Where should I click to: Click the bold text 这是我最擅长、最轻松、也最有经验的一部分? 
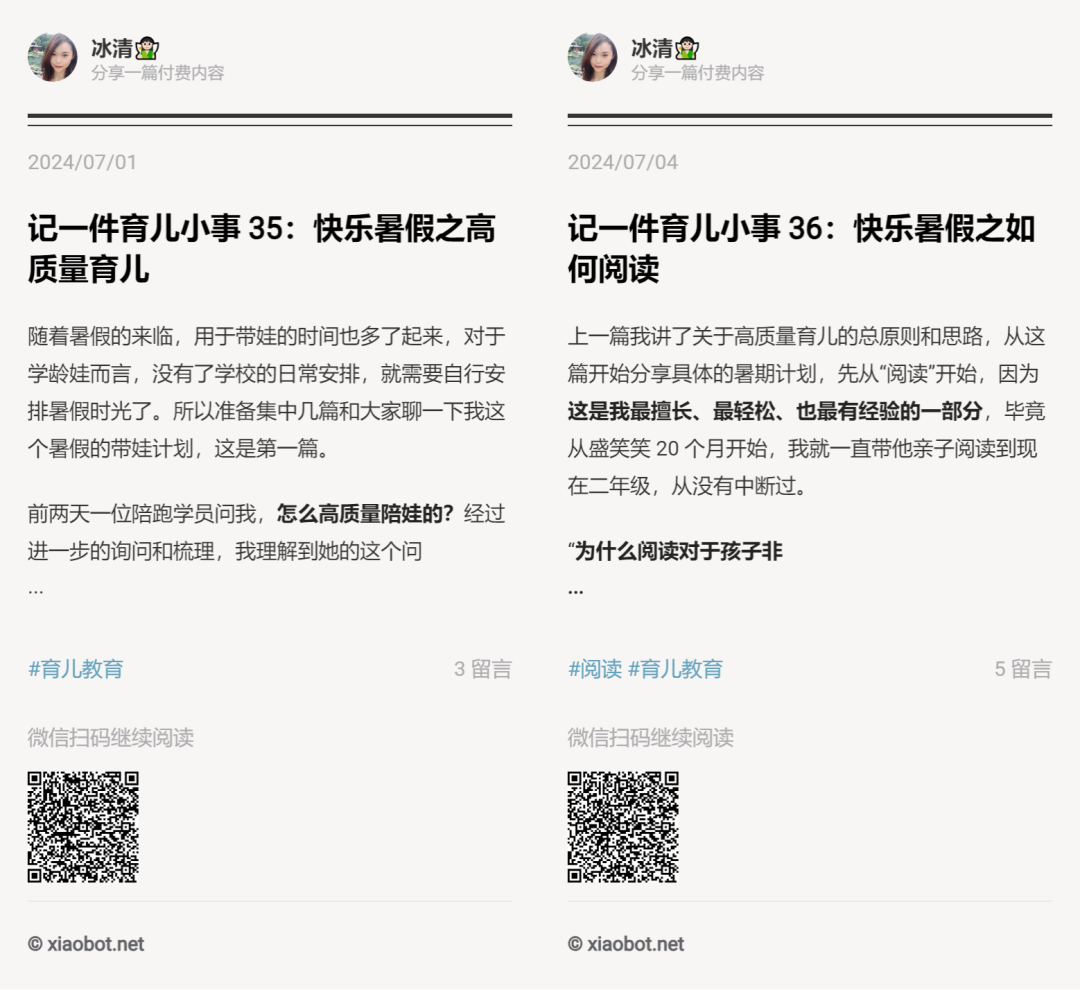(x=775, y=411)
